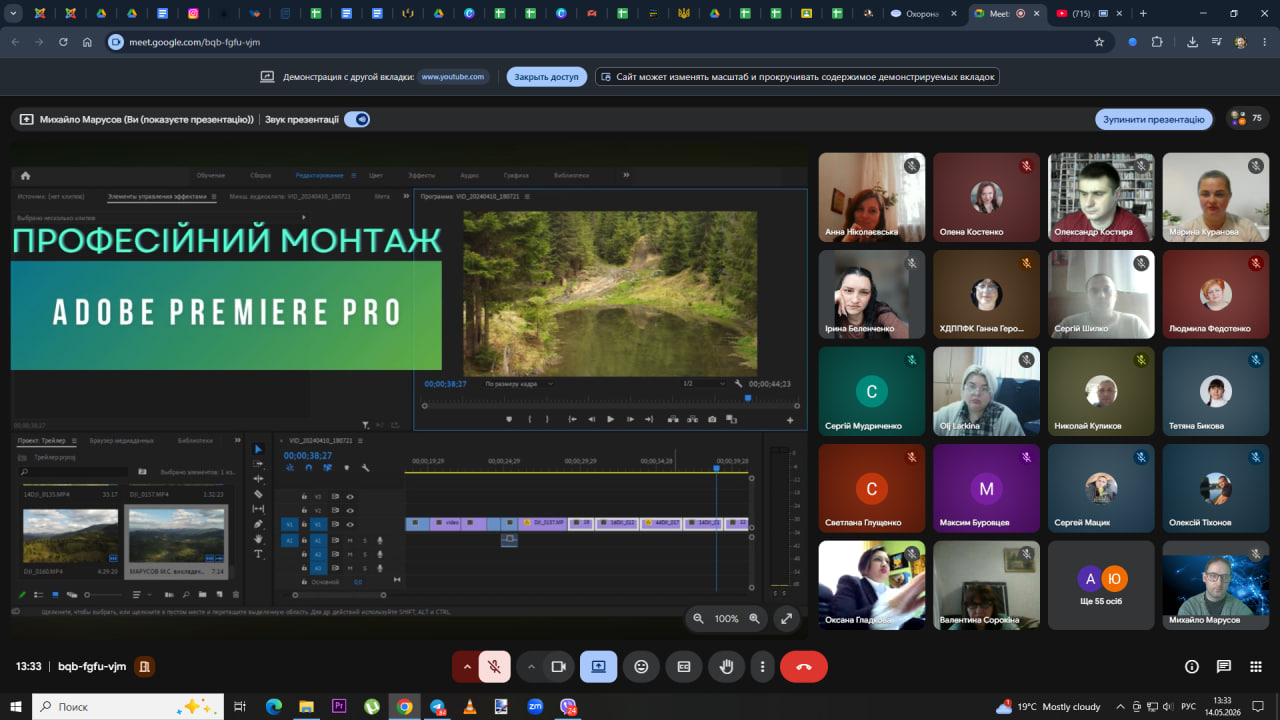Open the meeting details info icon

1192,666
